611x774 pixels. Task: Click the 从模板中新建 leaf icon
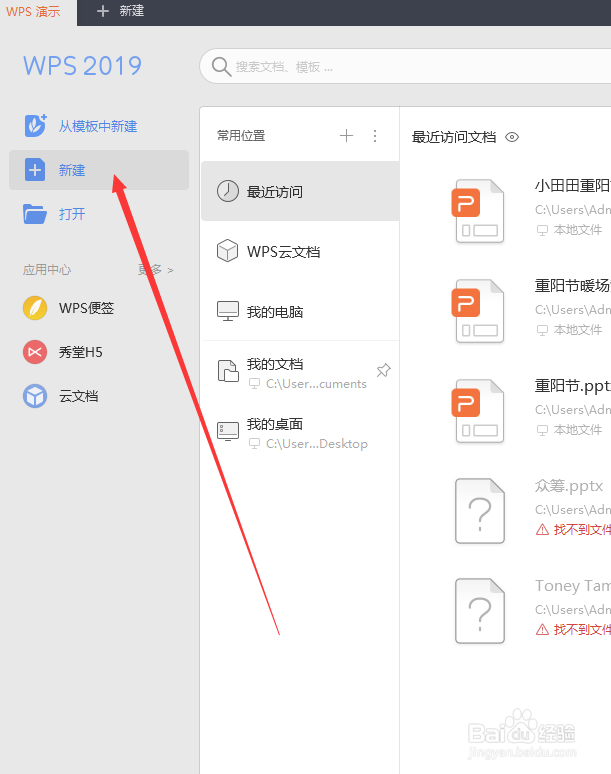[36, 126]
